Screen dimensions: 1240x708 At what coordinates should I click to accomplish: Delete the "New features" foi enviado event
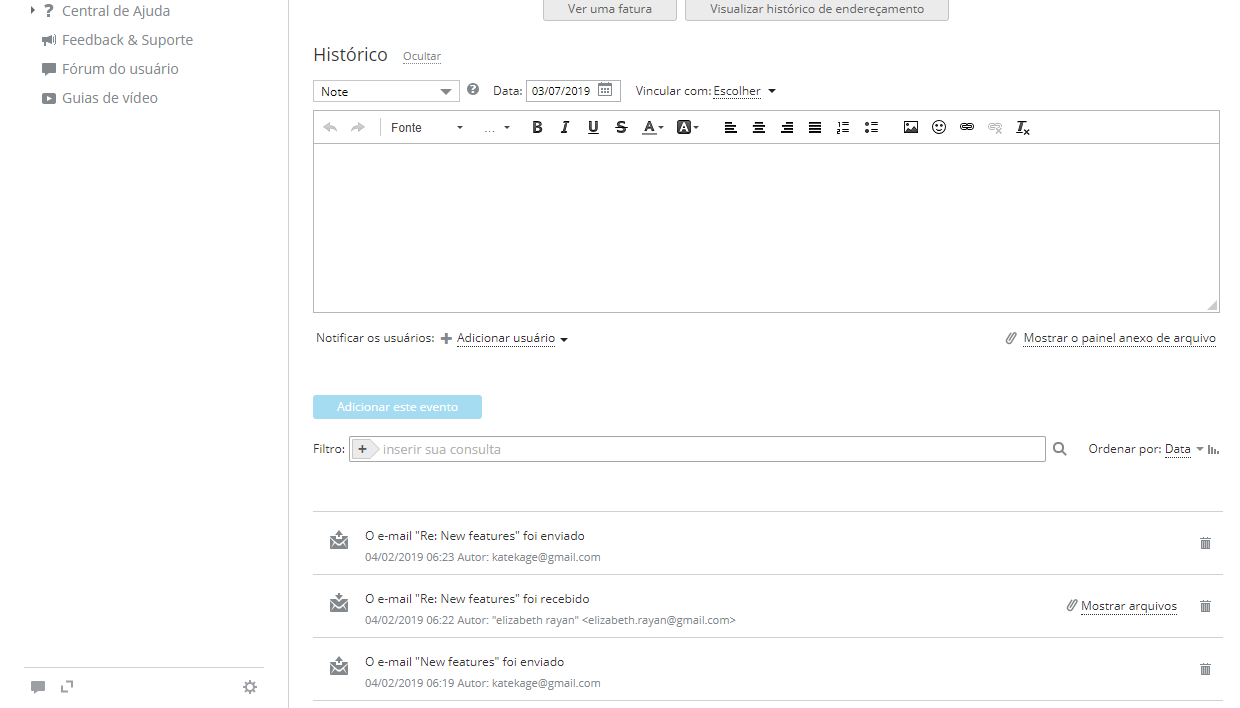tap(1205, 669)
